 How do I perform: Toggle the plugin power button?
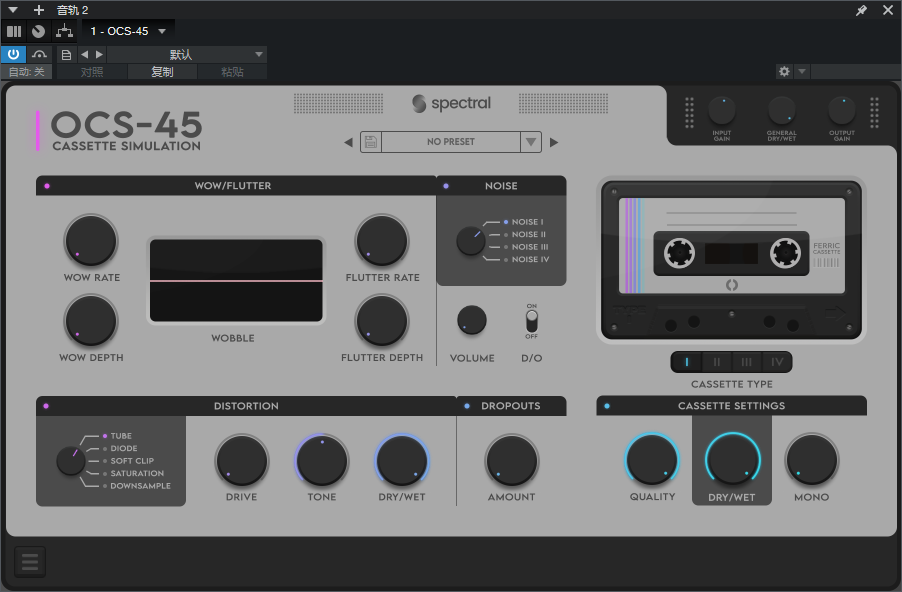tap(13, 54)
